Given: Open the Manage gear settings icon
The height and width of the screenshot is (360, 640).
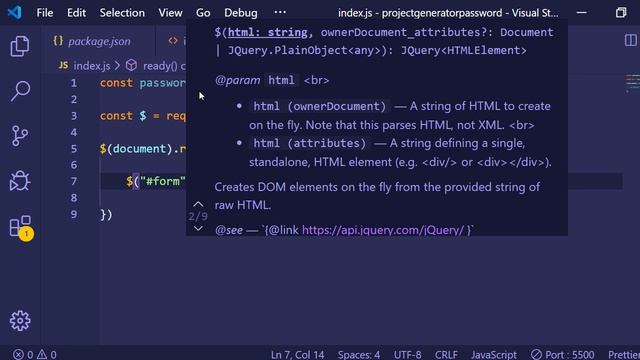Looking at the screenshot, I should pyautogui.click(x=20, y=321).
